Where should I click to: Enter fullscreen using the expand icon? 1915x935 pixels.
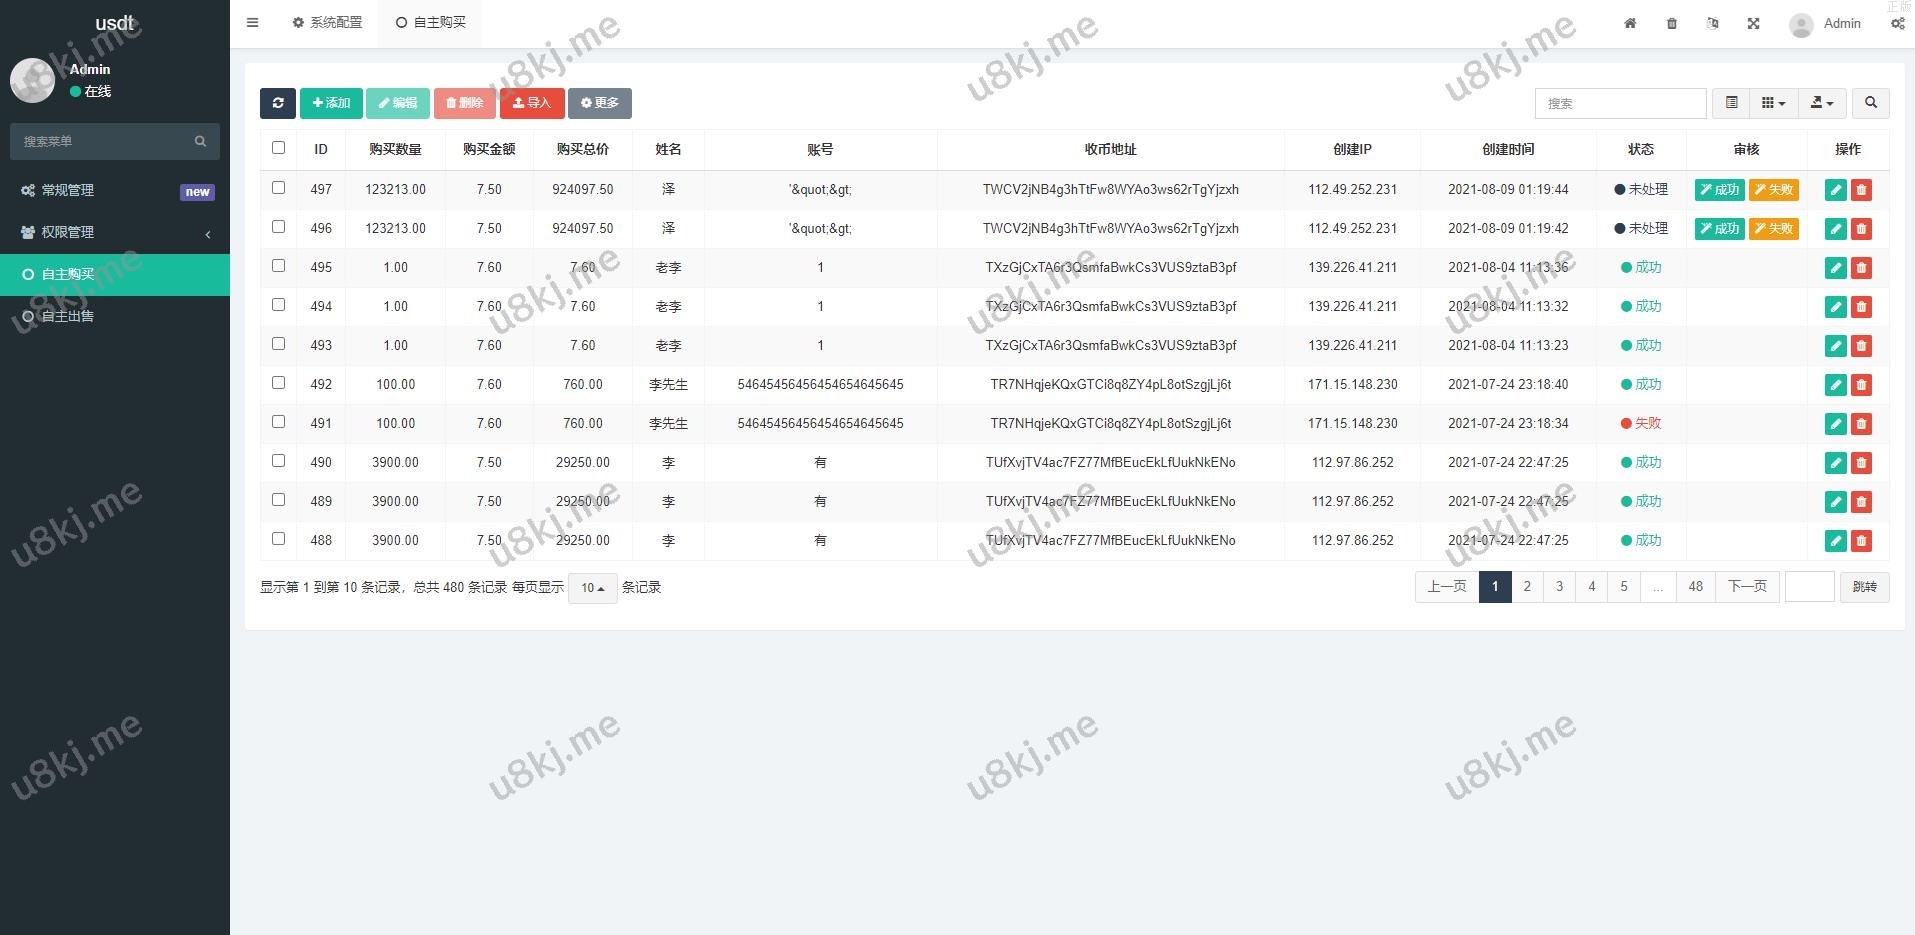[1753, 24]
